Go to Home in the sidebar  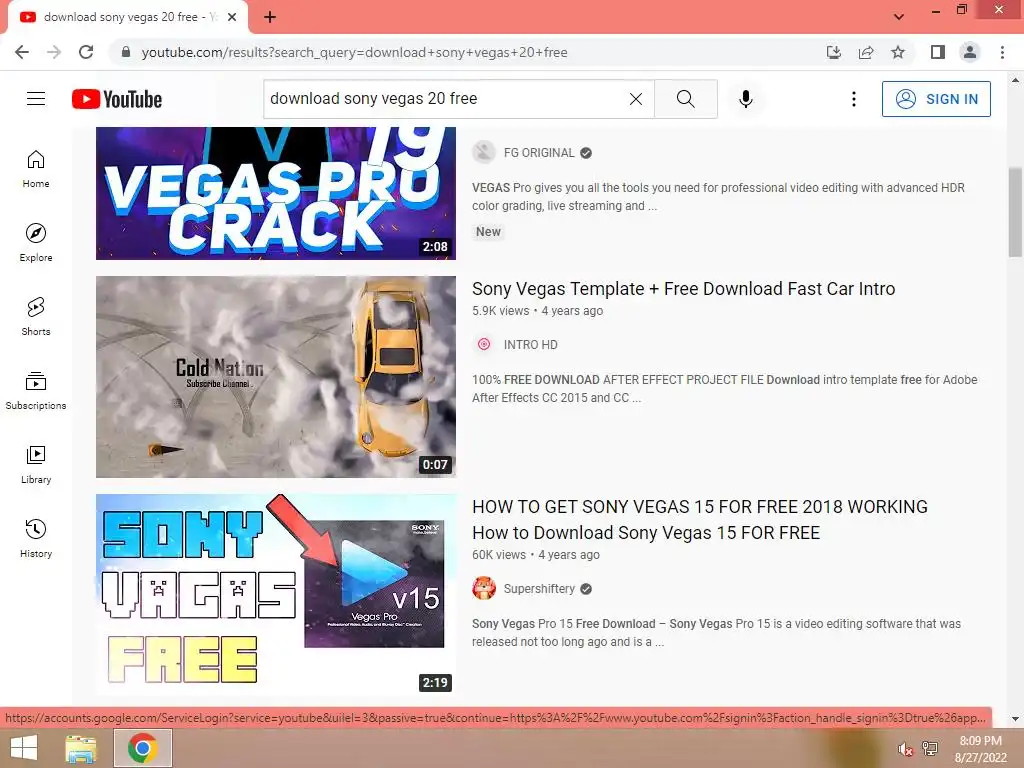36,169
